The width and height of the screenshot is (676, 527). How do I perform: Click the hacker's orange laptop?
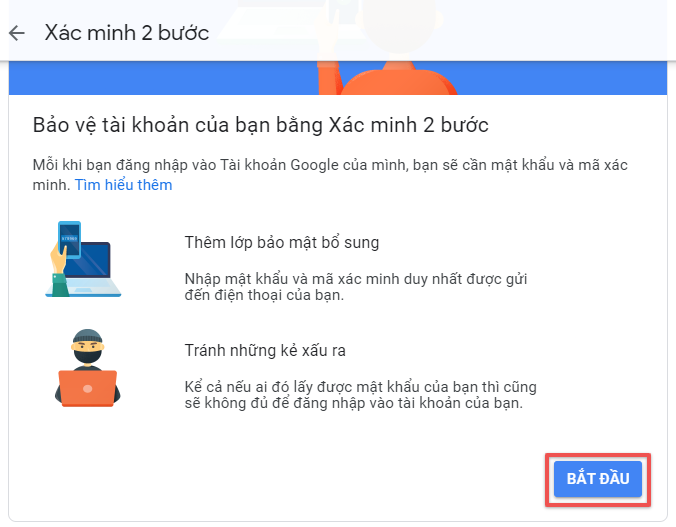(x=88, y=388)
